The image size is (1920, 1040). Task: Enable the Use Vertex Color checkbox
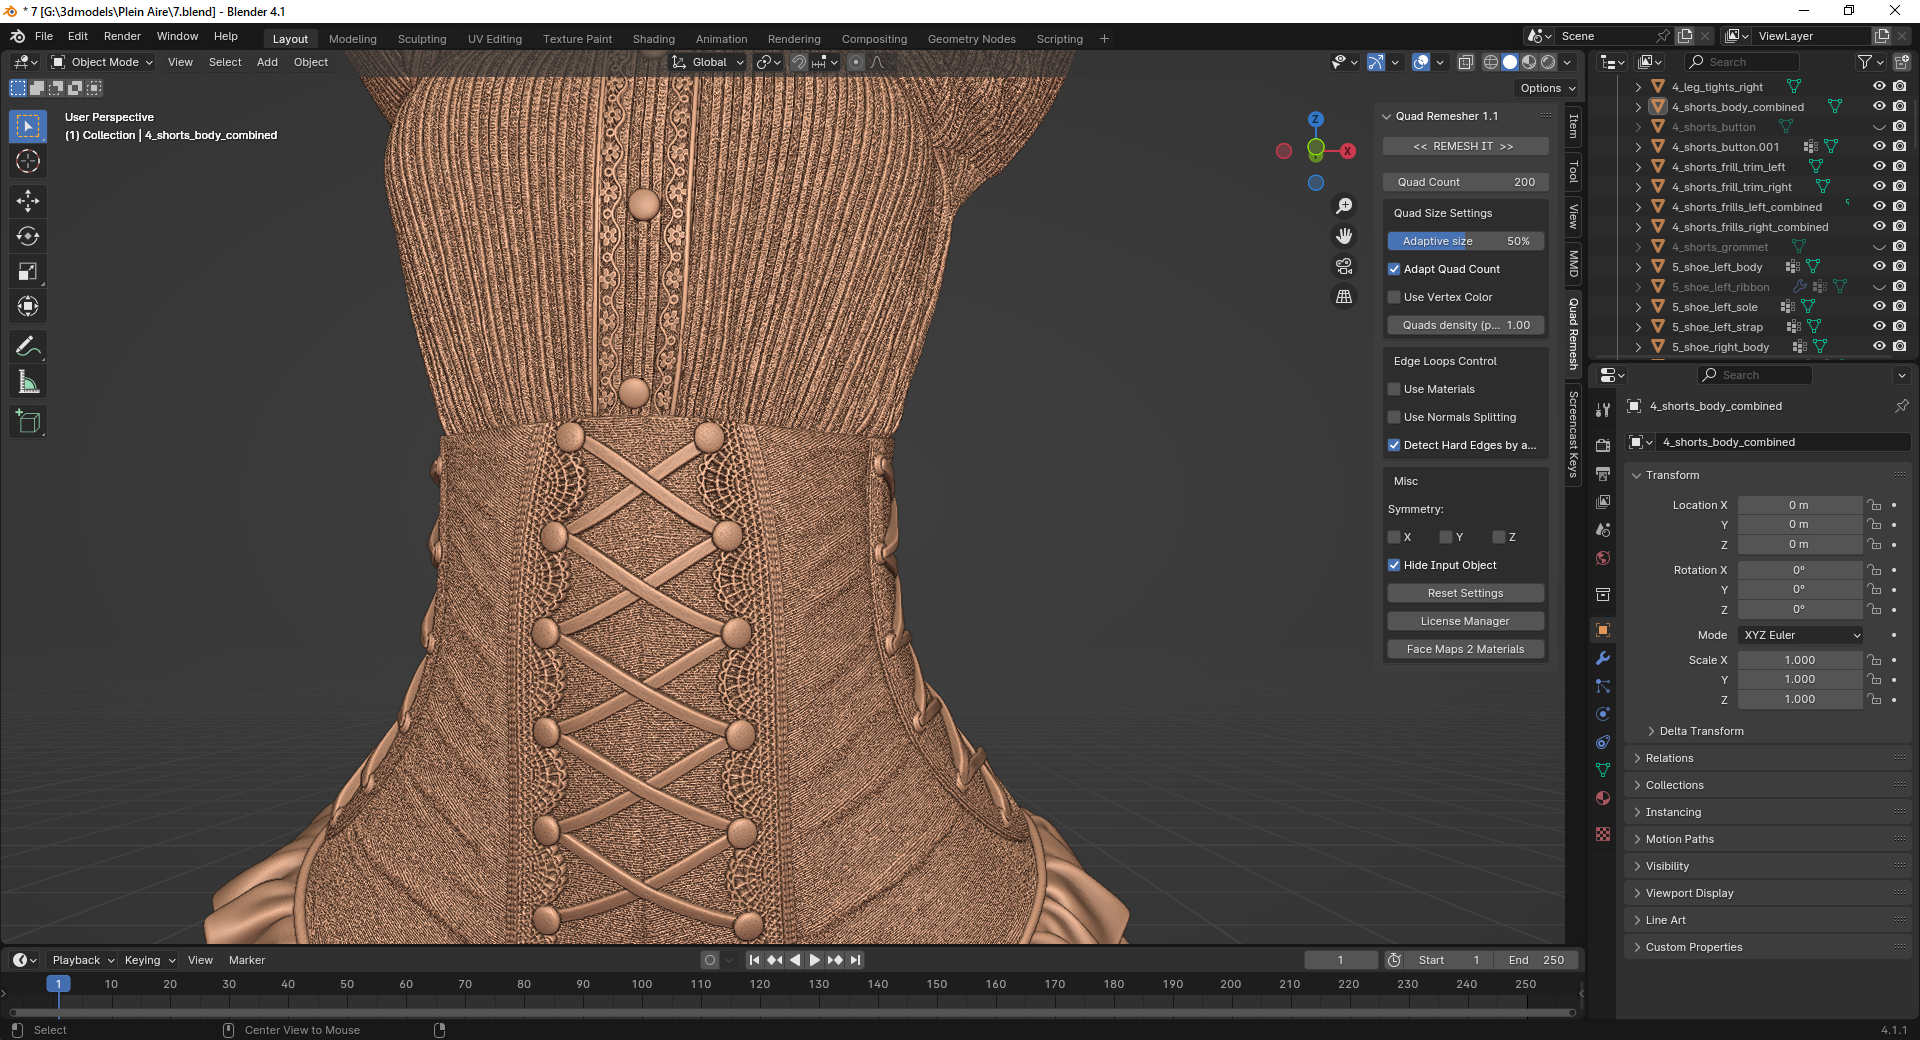click(1394, 297)
